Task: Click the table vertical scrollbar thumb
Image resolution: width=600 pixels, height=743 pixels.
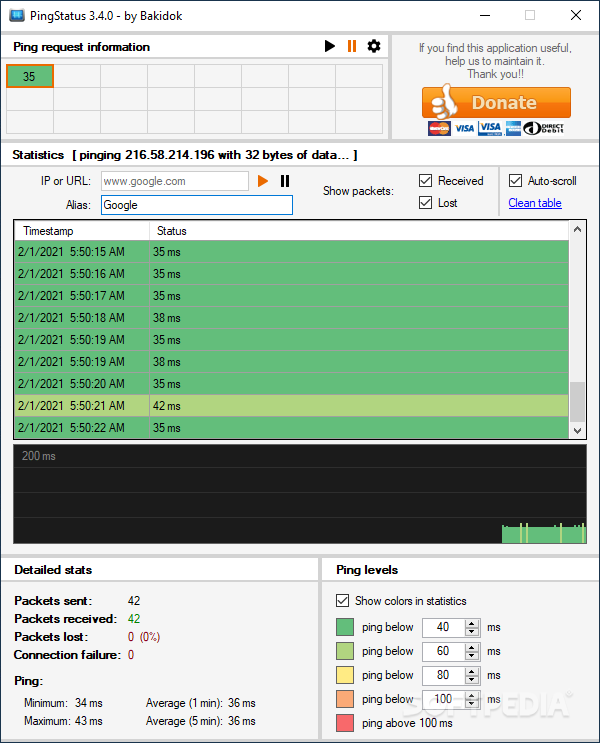Action: (x=577, y=402)
